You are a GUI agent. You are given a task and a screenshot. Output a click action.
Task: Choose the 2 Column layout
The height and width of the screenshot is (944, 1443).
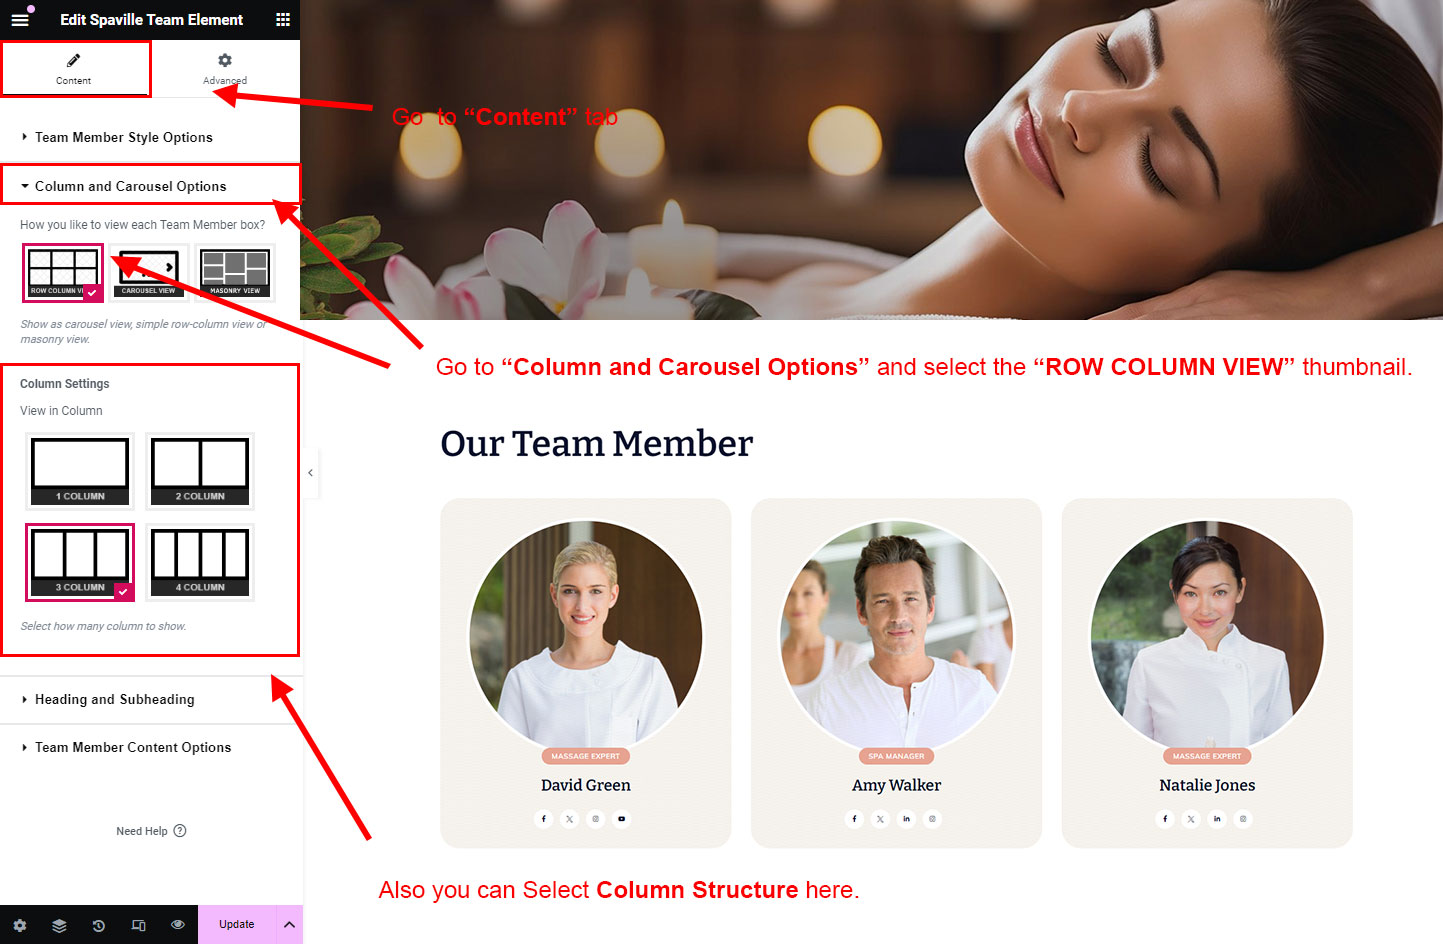(x=200, y=471)
